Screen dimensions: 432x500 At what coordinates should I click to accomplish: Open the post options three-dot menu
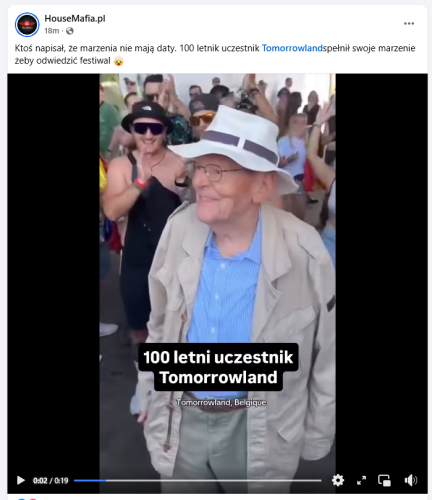tap(409, 23)
